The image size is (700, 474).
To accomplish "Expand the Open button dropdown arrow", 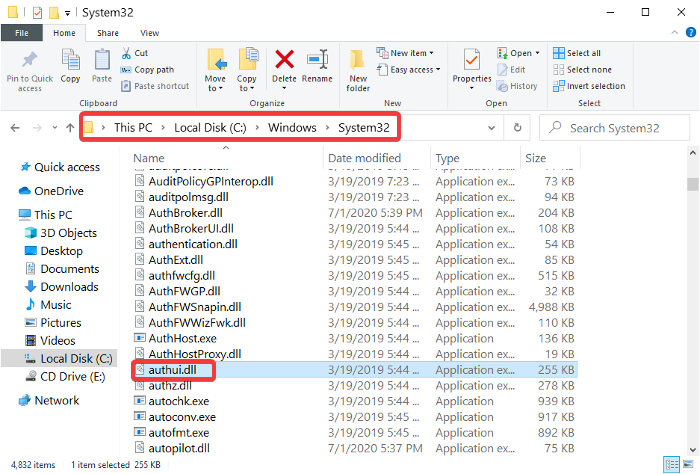I will click(538, 53).
